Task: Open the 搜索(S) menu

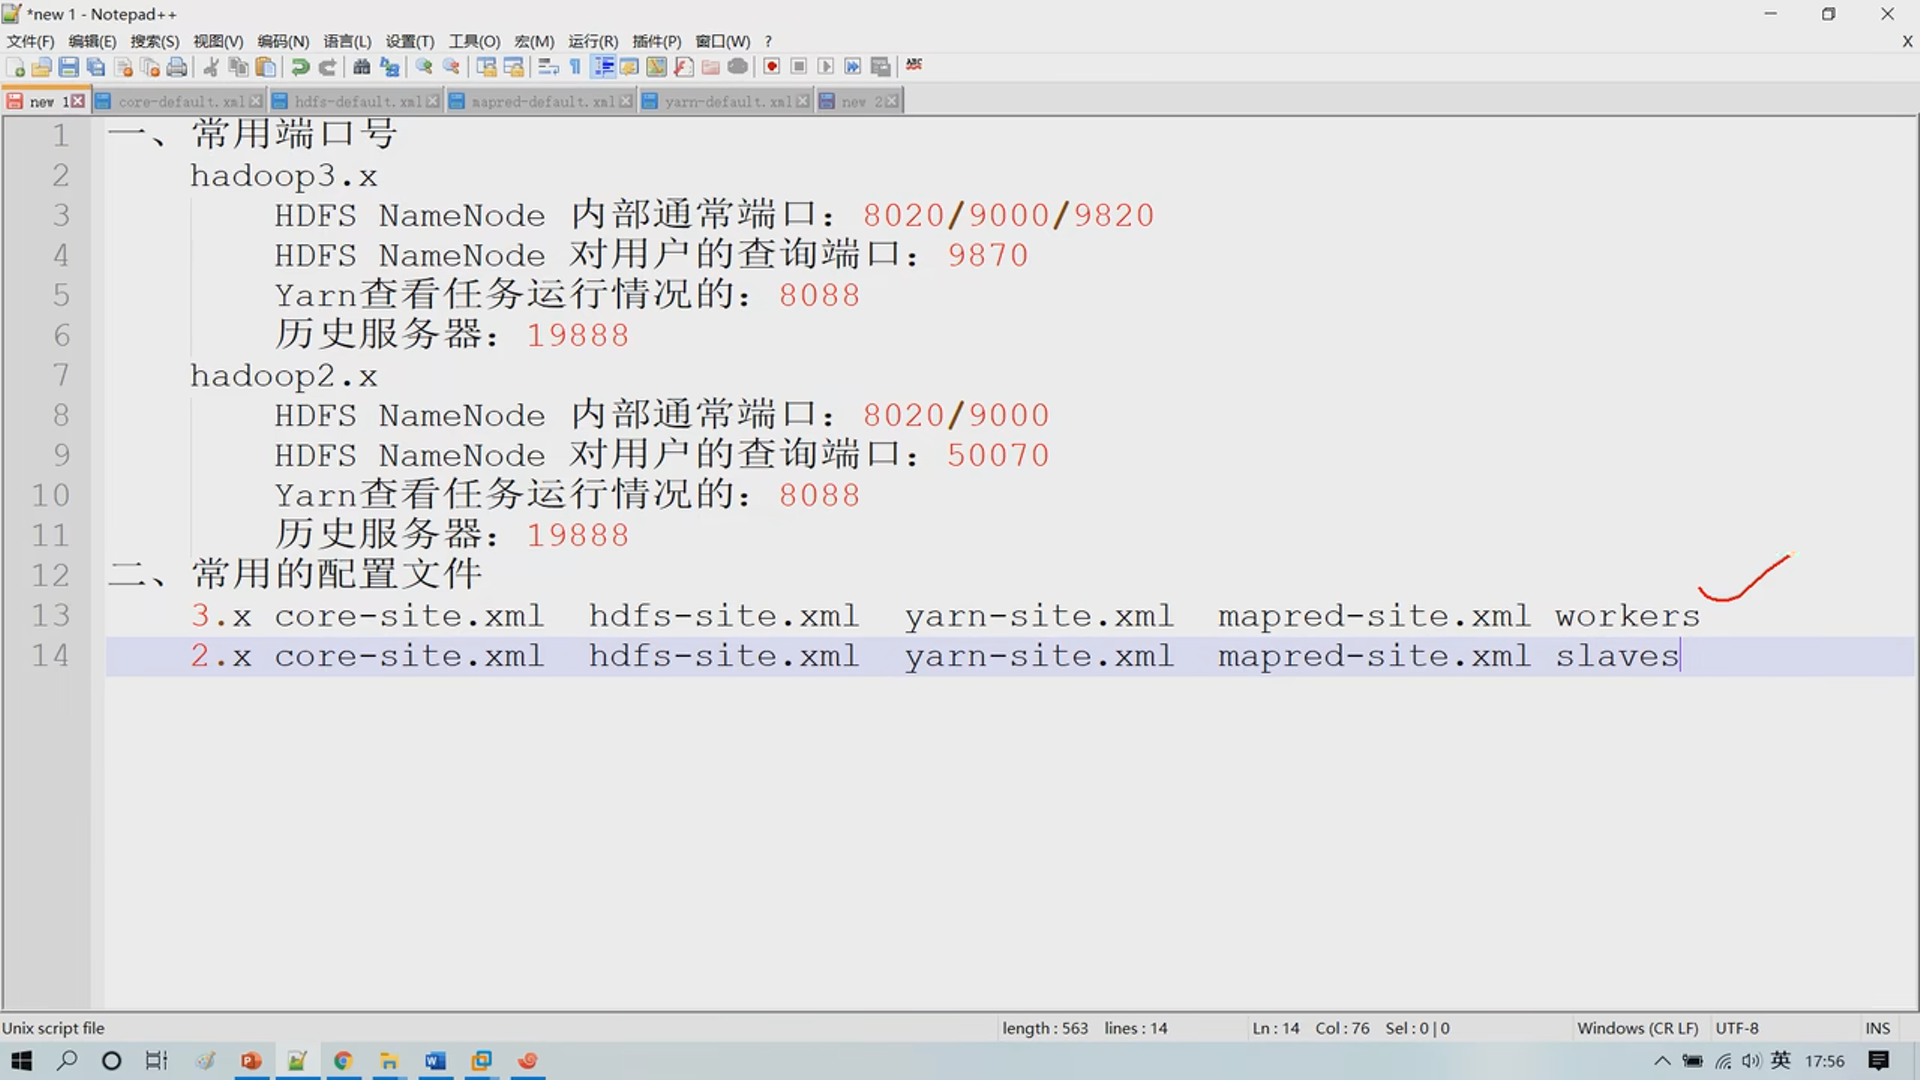Action: click(154, 41)
